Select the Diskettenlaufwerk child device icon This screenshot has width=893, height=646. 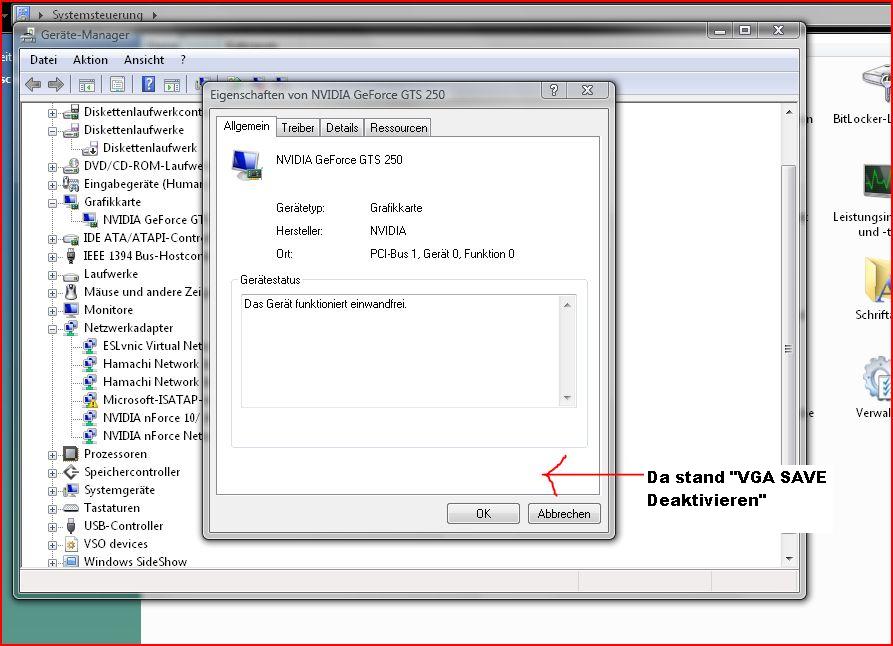[90, 149]
